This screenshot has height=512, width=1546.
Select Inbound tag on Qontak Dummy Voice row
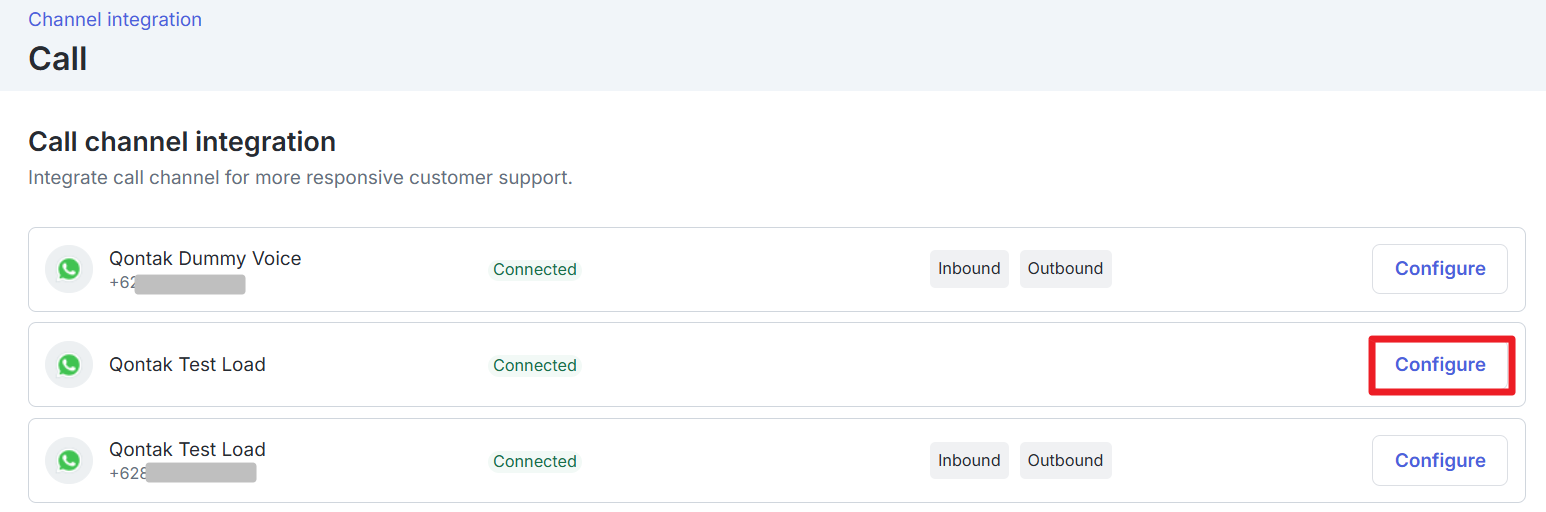point(969,269)
